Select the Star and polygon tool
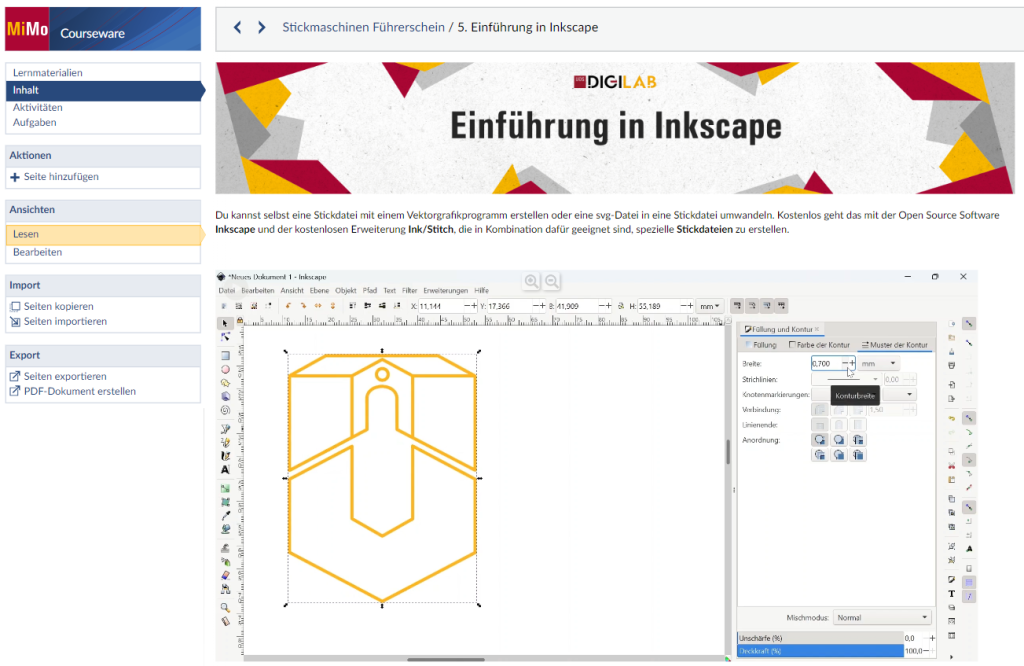1024x666 pixels. [225, 383]
